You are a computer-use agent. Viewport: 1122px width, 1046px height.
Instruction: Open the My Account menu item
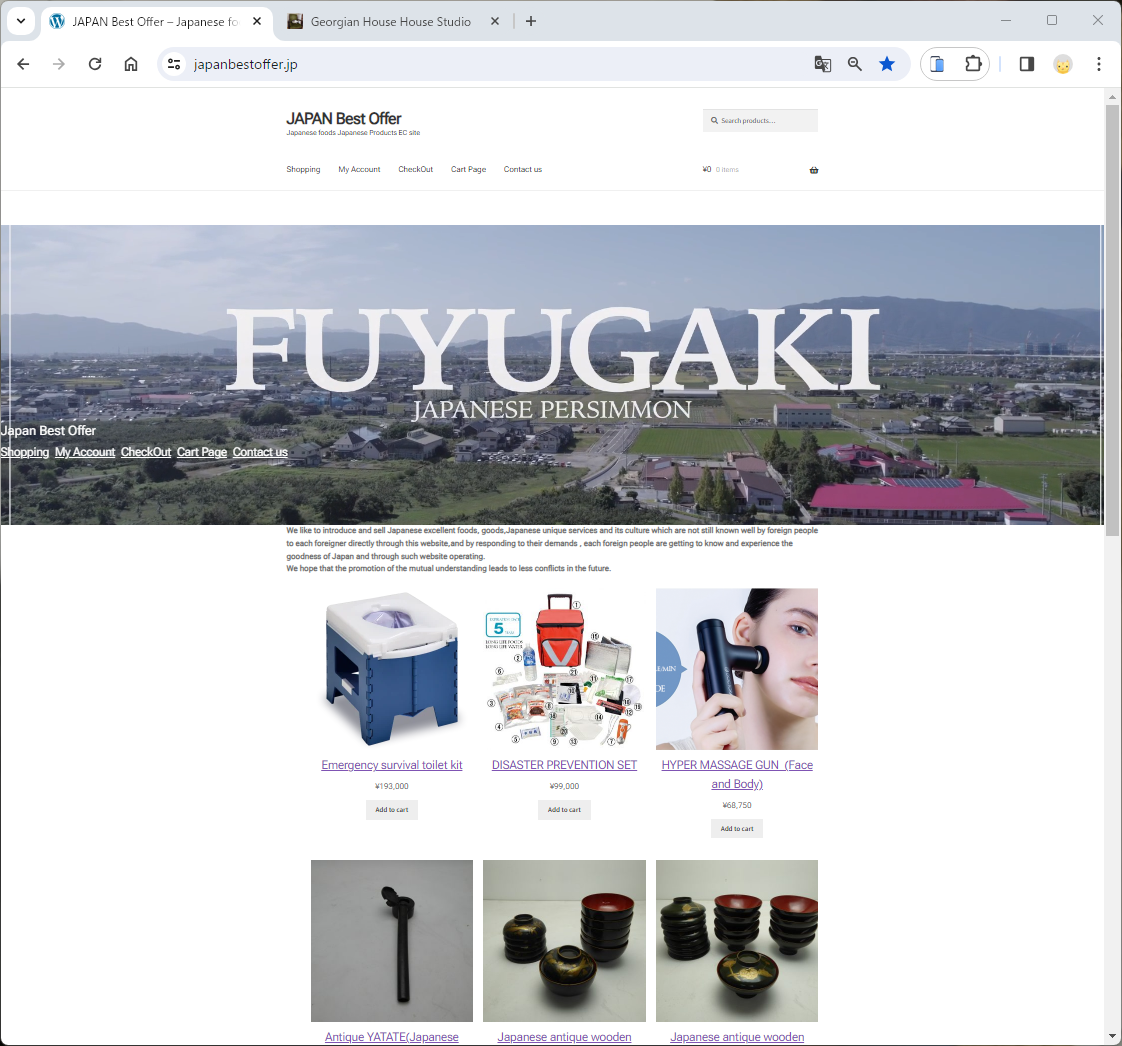pos(359,170)
